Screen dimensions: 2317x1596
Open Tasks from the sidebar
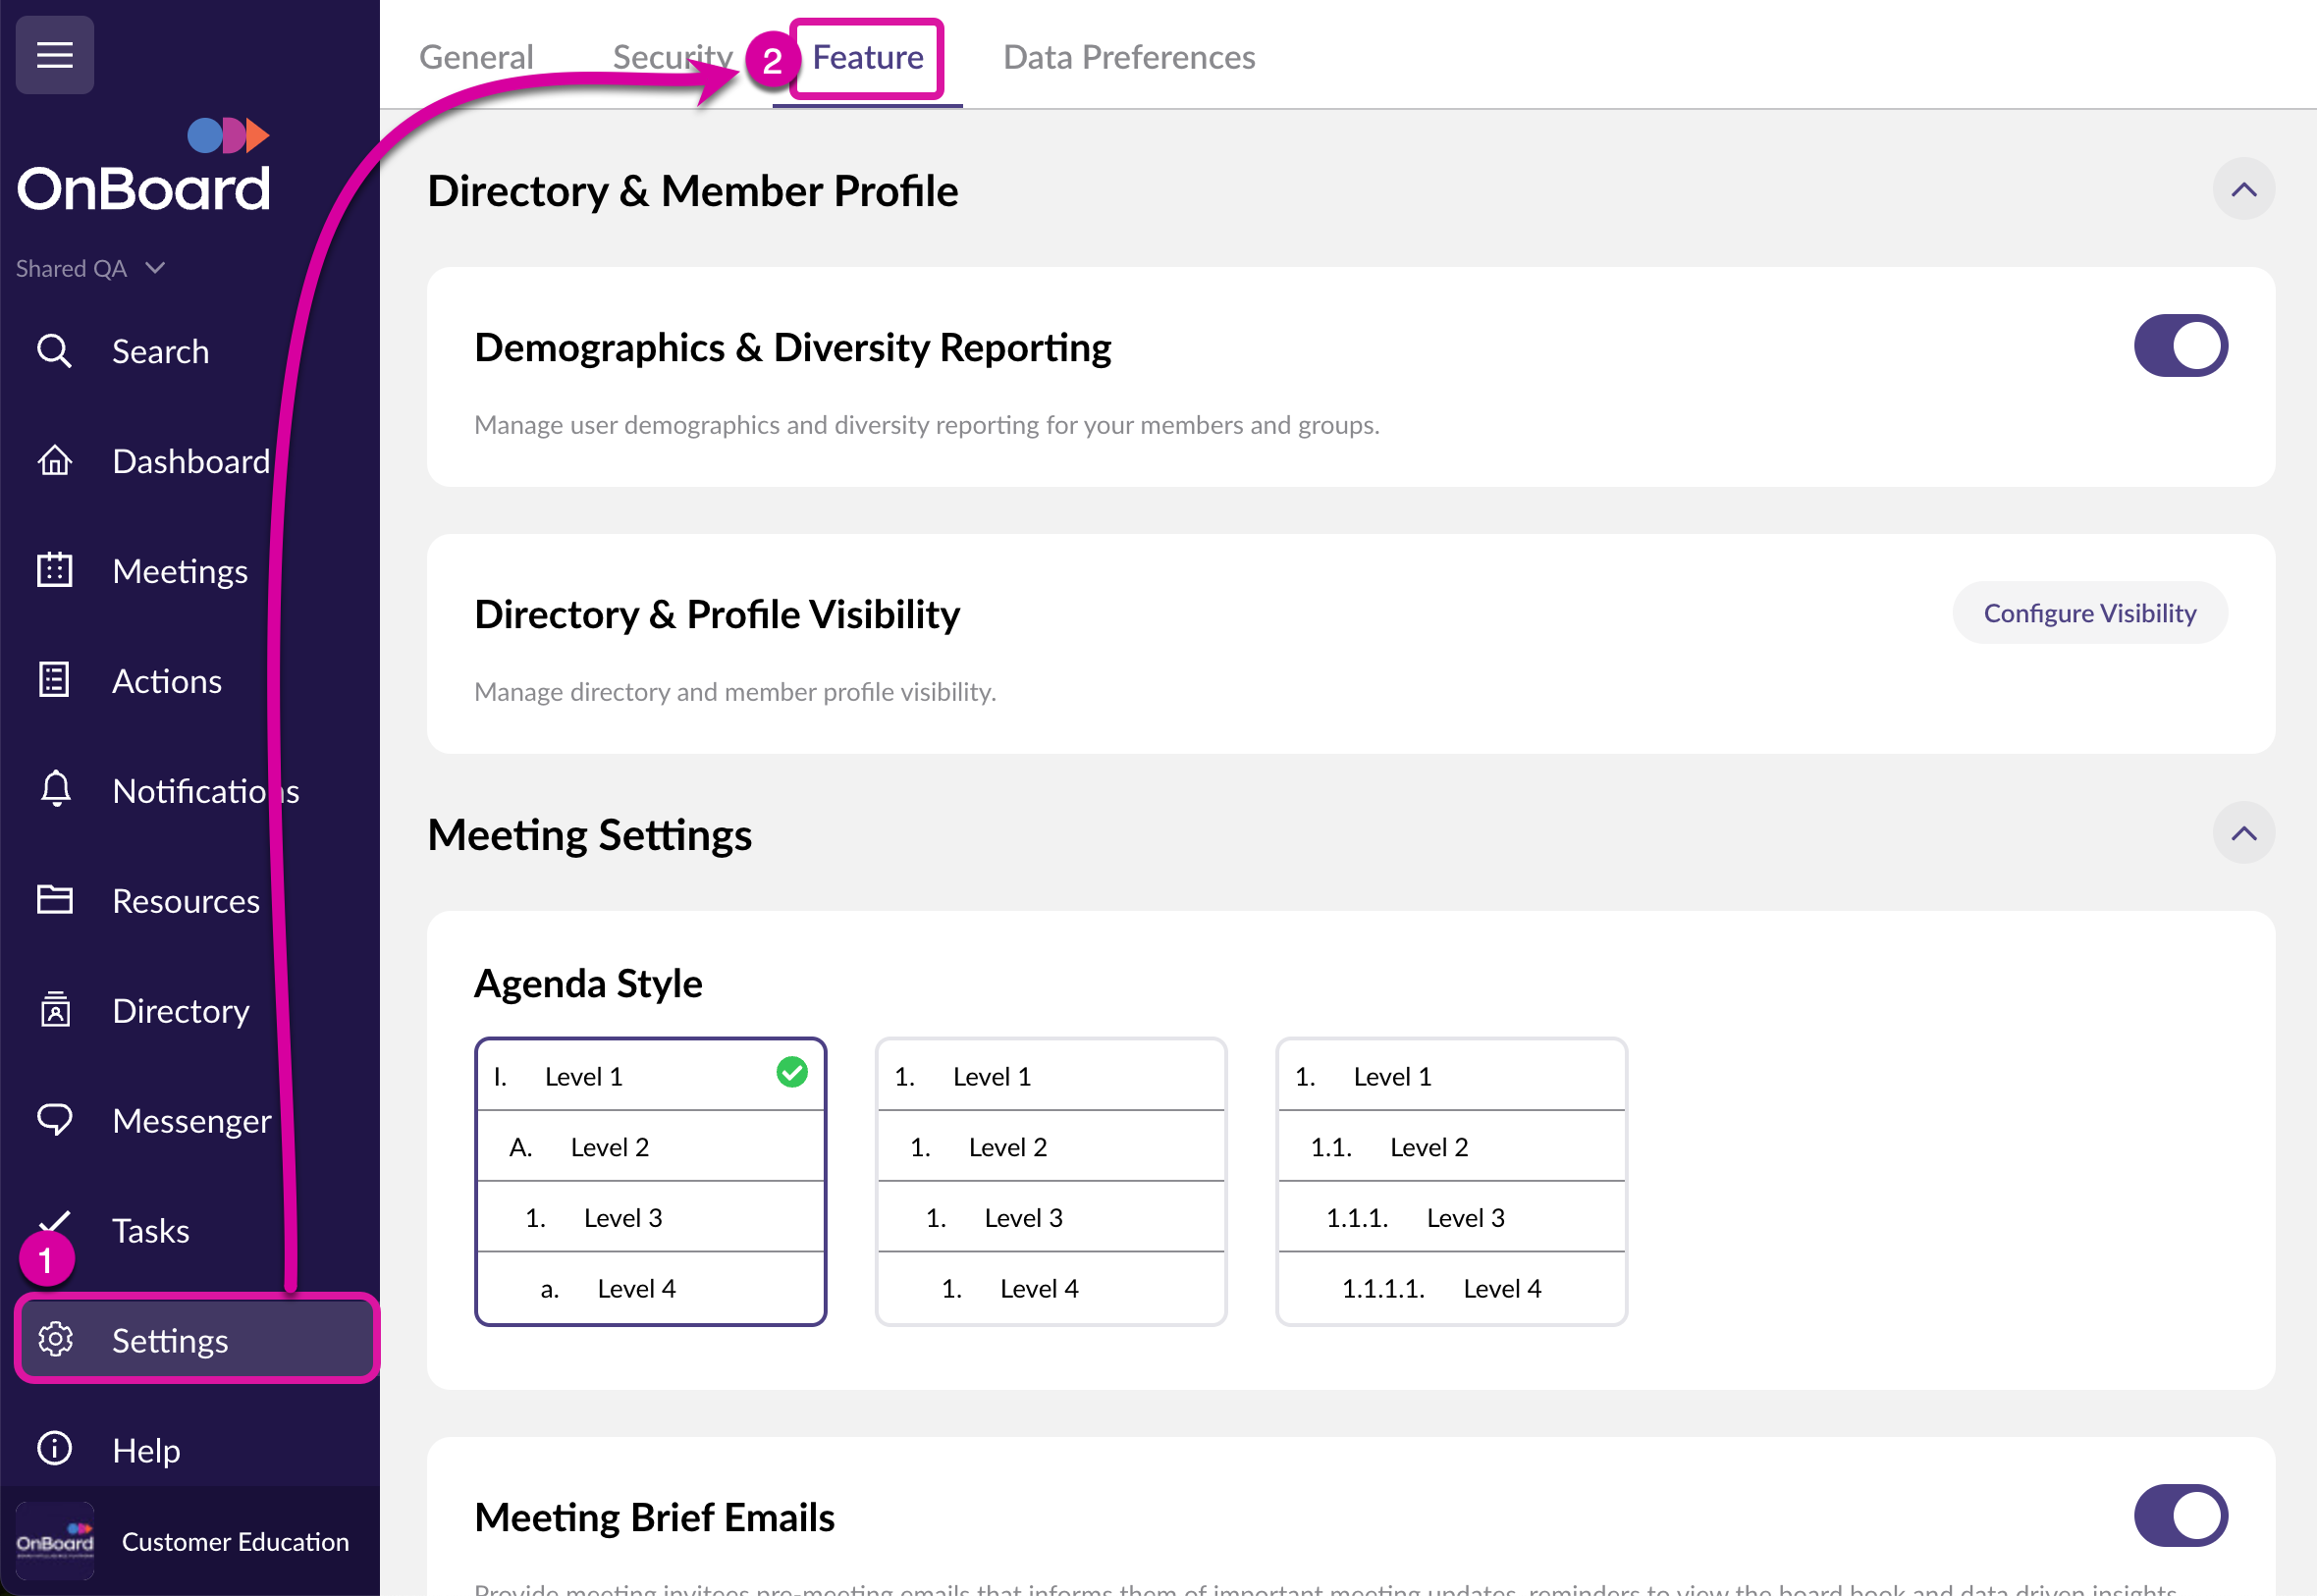click(150, 1230)
